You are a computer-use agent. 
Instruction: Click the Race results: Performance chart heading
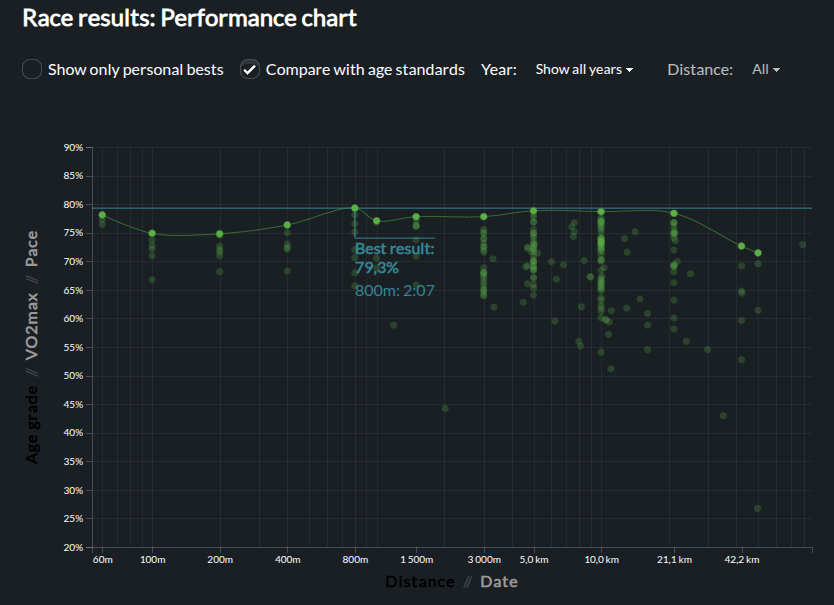click(189, 18)
